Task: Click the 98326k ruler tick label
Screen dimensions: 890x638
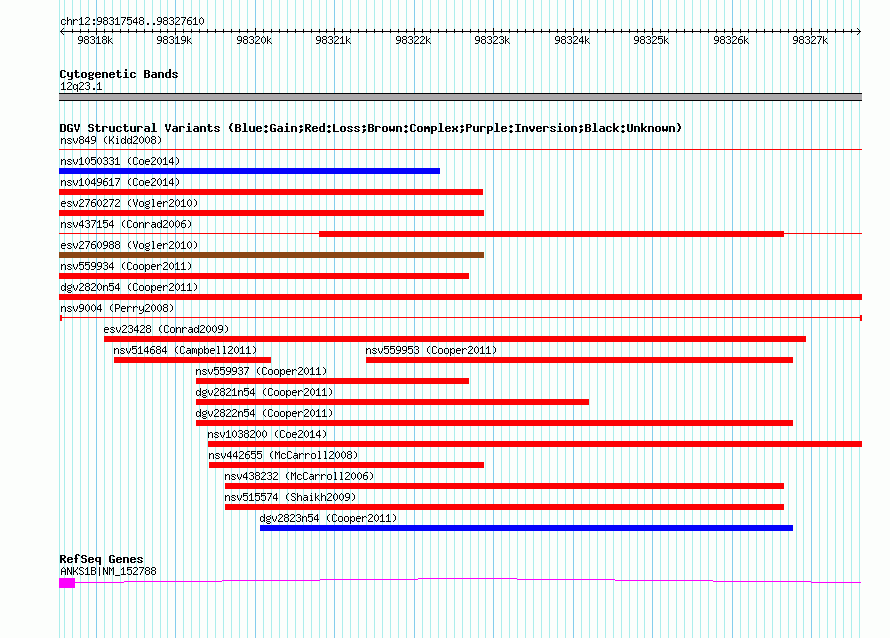Action: point(731,40)
